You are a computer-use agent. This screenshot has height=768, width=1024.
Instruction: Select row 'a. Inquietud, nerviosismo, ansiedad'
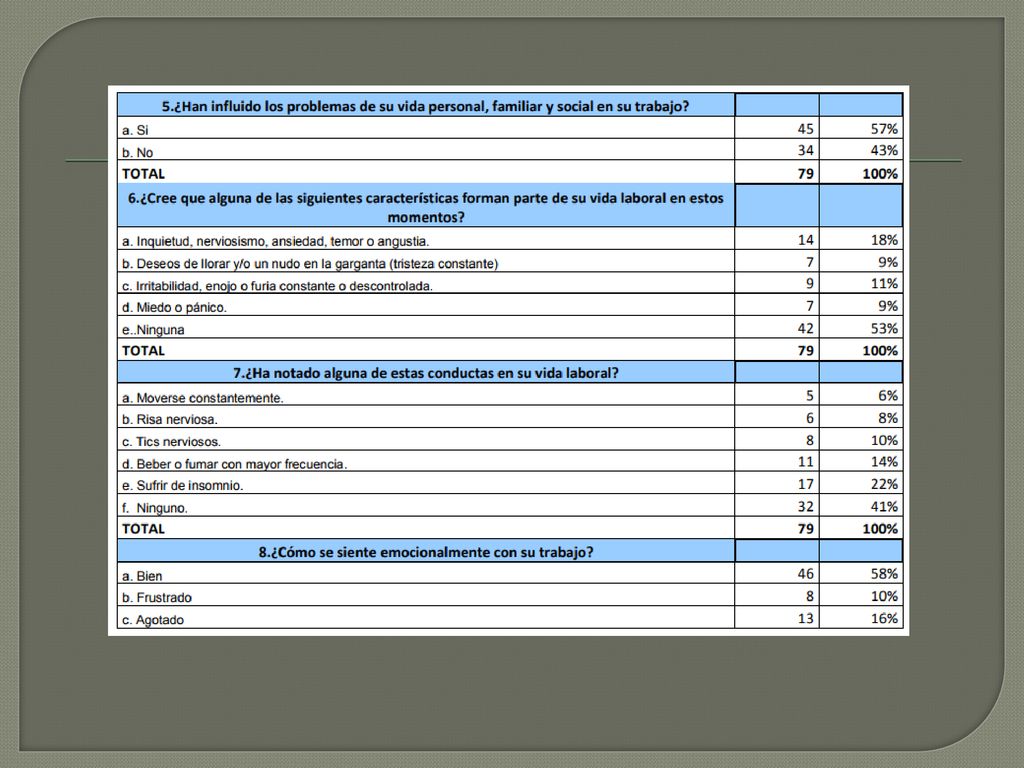[x=276, y=241]
